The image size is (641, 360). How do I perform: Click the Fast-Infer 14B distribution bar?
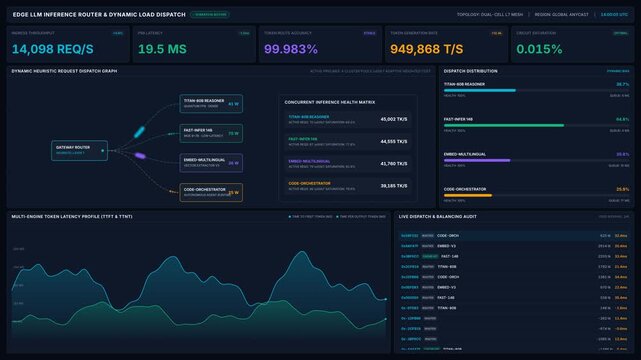coord(536,125)
